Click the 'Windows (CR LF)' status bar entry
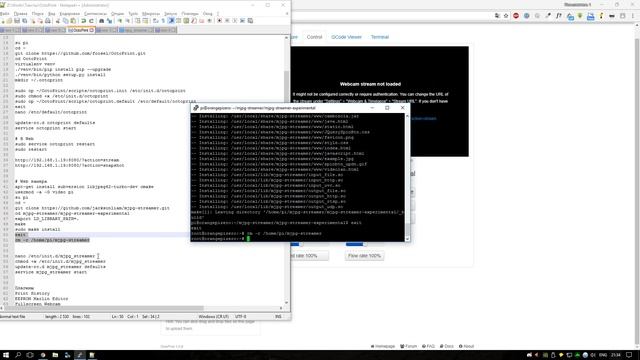This screenshot has width=640, height=360. [213, 317]
